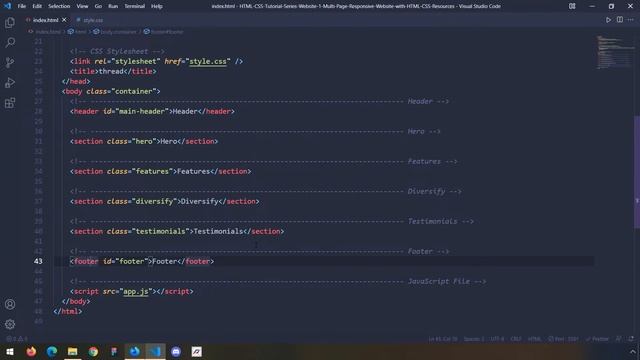Open the Accounts menu icon

click(x=10, y=304)
